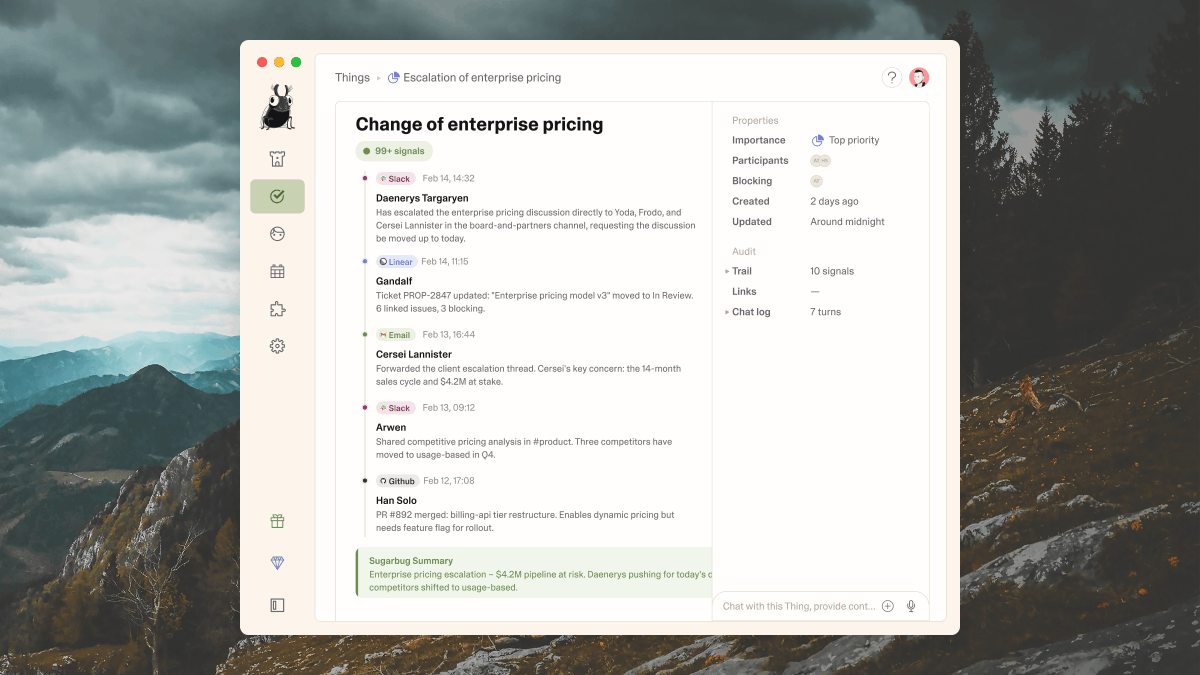Click the Around midnight Updated value

coord(847,222)
